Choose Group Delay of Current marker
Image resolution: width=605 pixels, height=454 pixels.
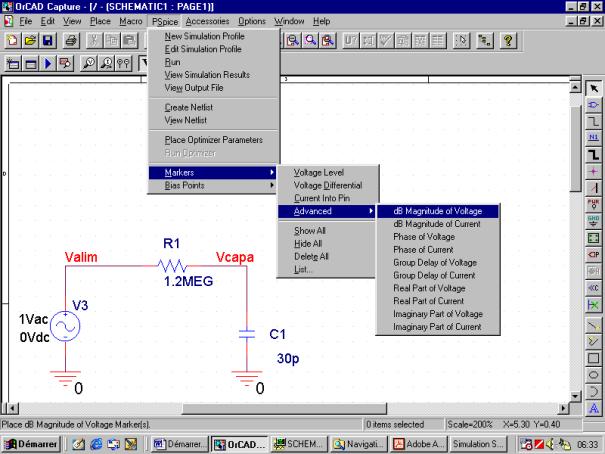click(438, 275)
